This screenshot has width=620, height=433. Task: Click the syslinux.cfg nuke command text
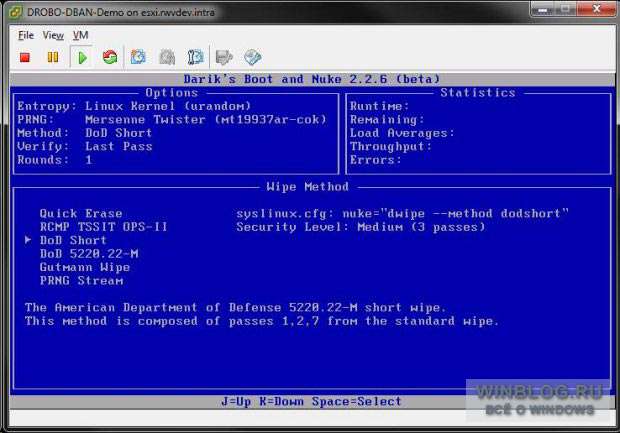point(403,214)
